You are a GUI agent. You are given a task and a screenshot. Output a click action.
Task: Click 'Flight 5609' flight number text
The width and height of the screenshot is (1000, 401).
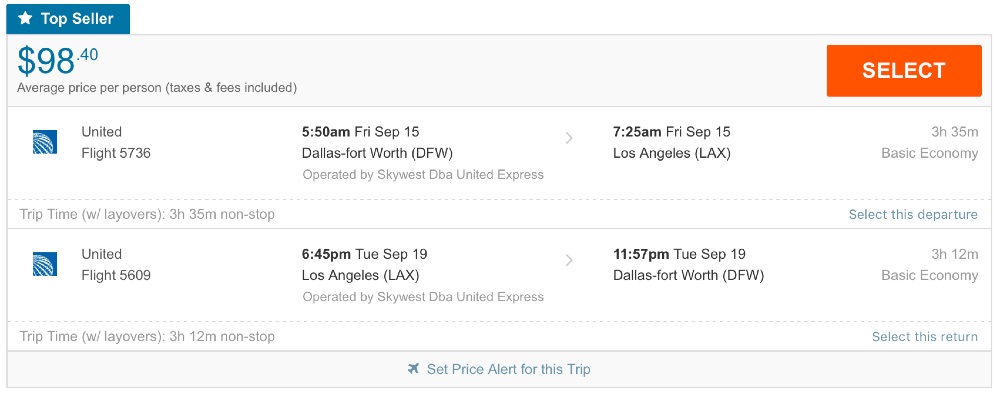116,275
